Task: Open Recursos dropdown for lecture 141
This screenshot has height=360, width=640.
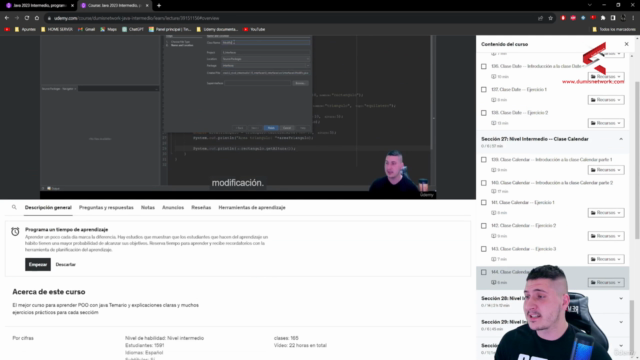Action: tap(606, 213)
